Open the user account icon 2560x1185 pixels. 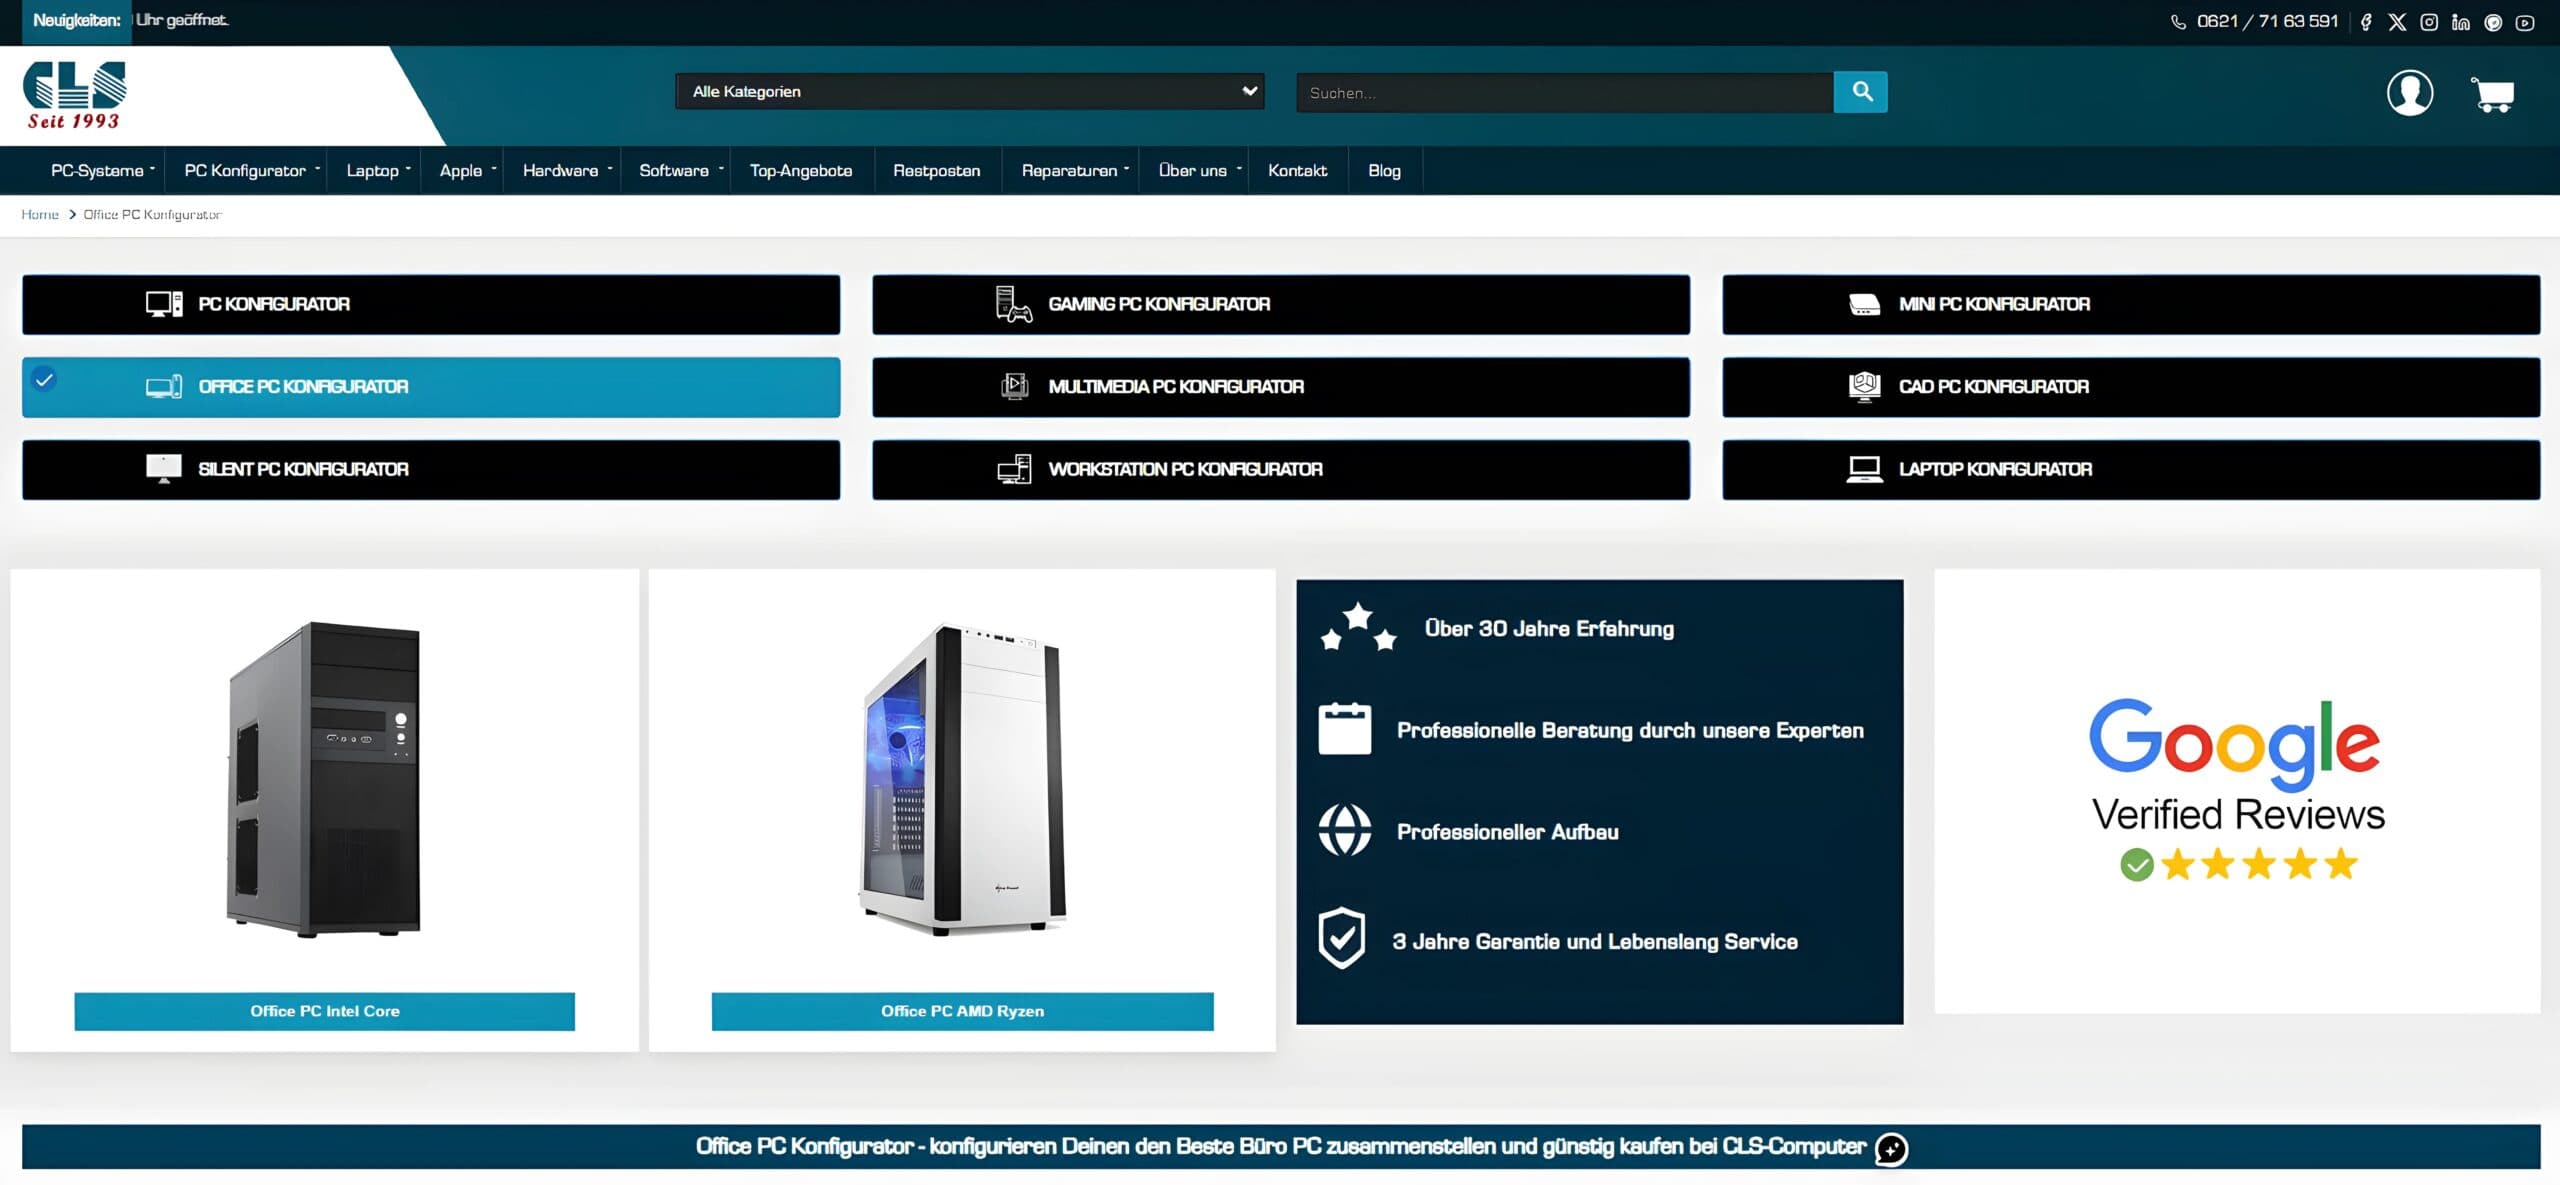[2410, 93]
